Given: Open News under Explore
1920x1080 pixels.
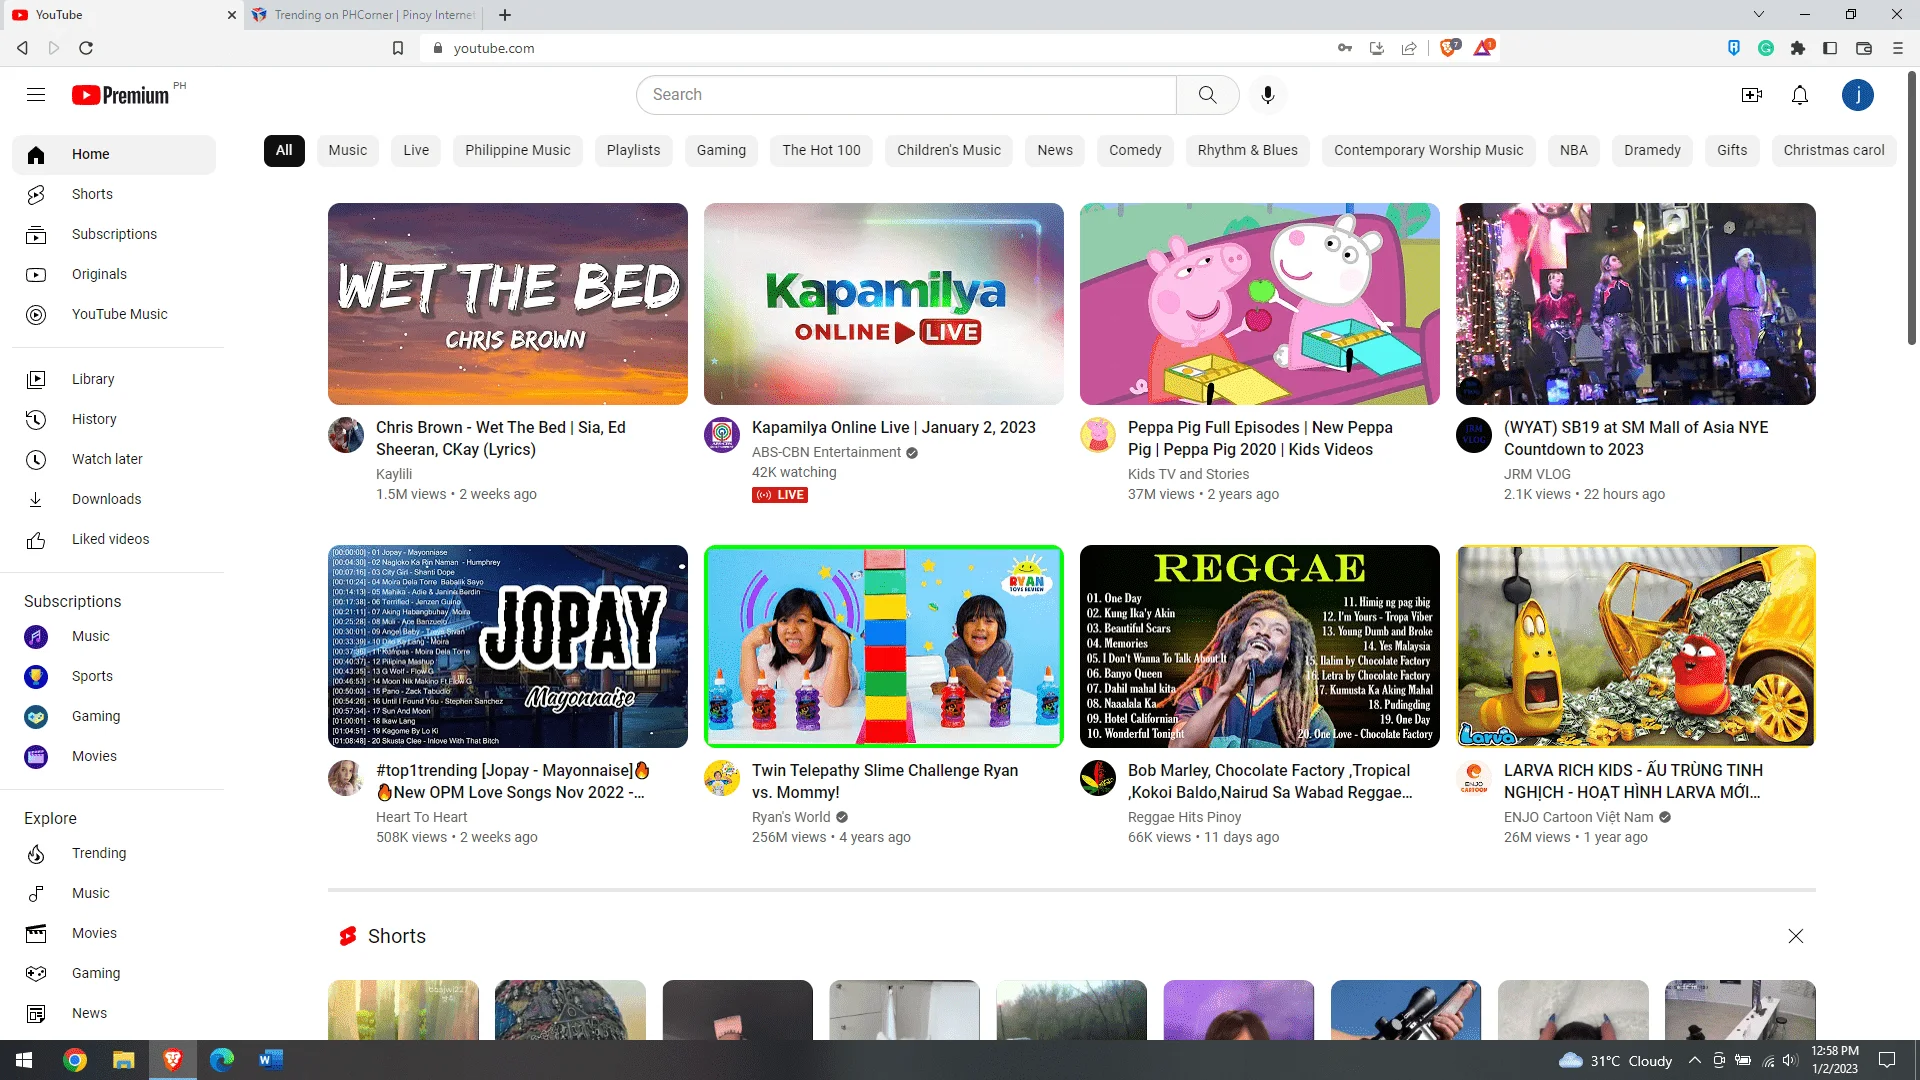Looking at the screenshot, I should coord(114,1013).
